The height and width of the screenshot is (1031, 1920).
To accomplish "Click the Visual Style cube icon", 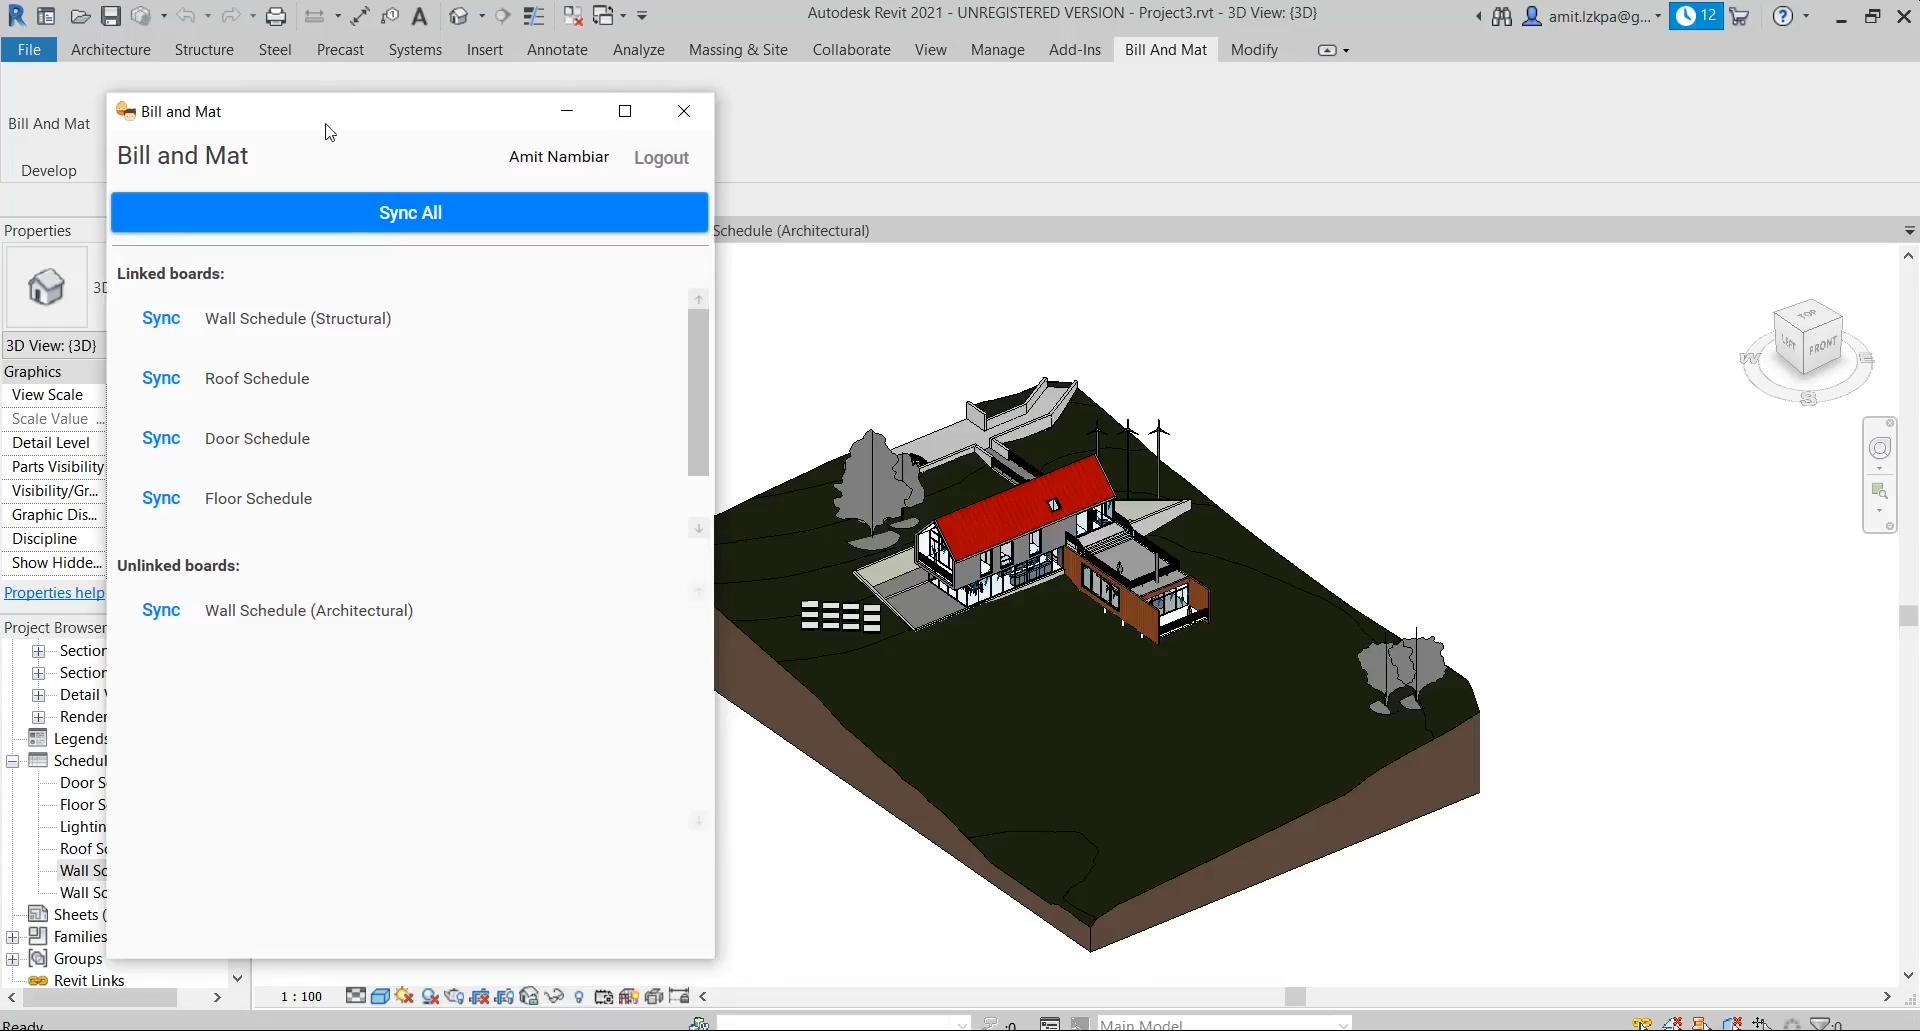I will [380, 996].
